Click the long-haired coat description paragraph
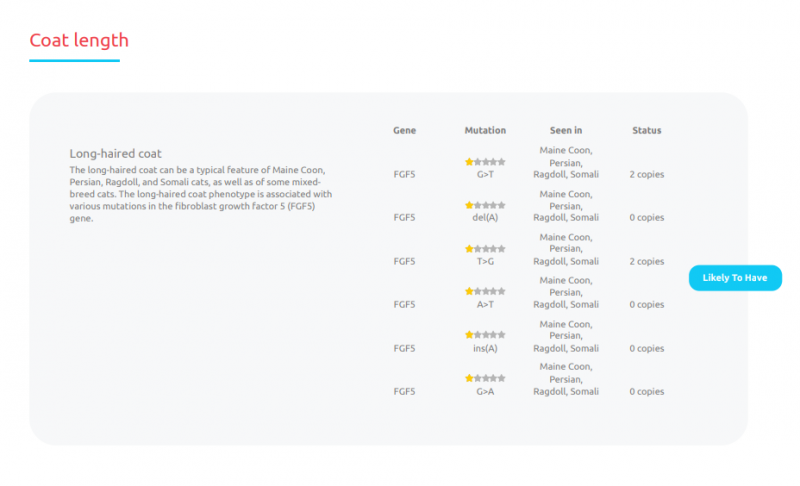Image resolution: width=800 pixels, height=486 pixels. coord(200,194)
